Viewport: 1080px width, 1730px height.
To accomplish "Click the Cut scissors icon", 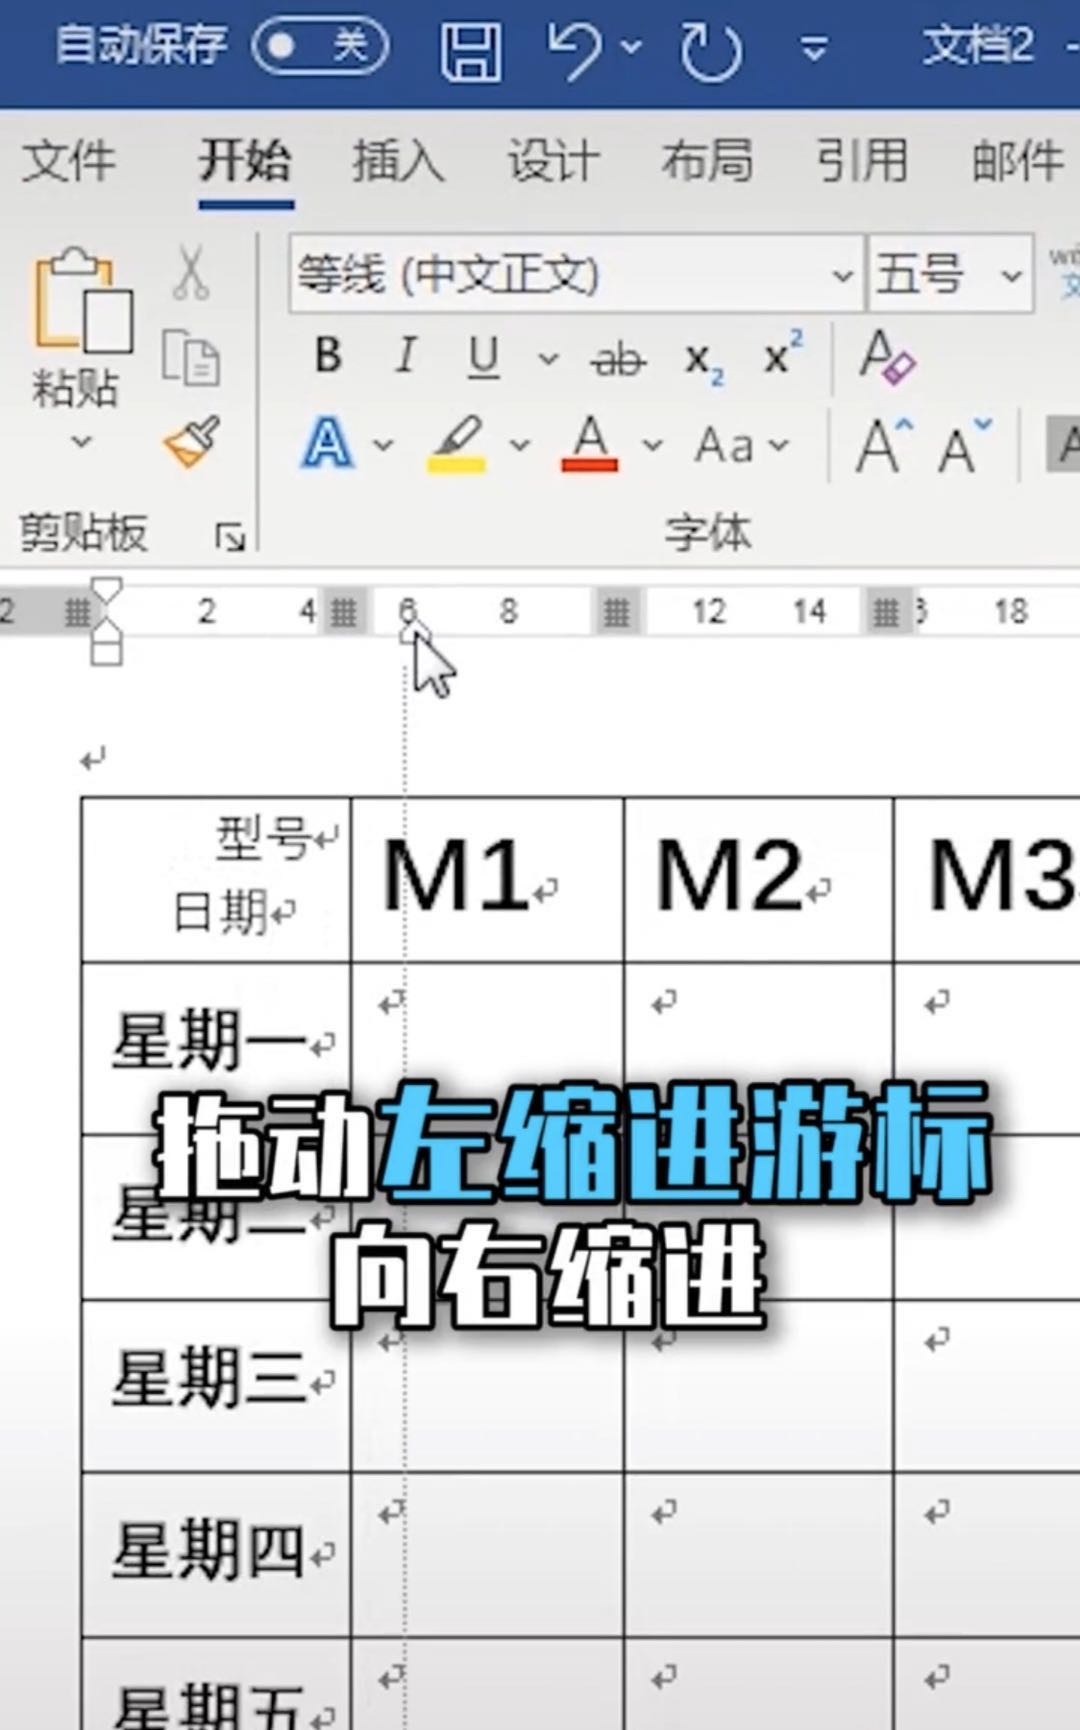I will [x=190, y=272].
